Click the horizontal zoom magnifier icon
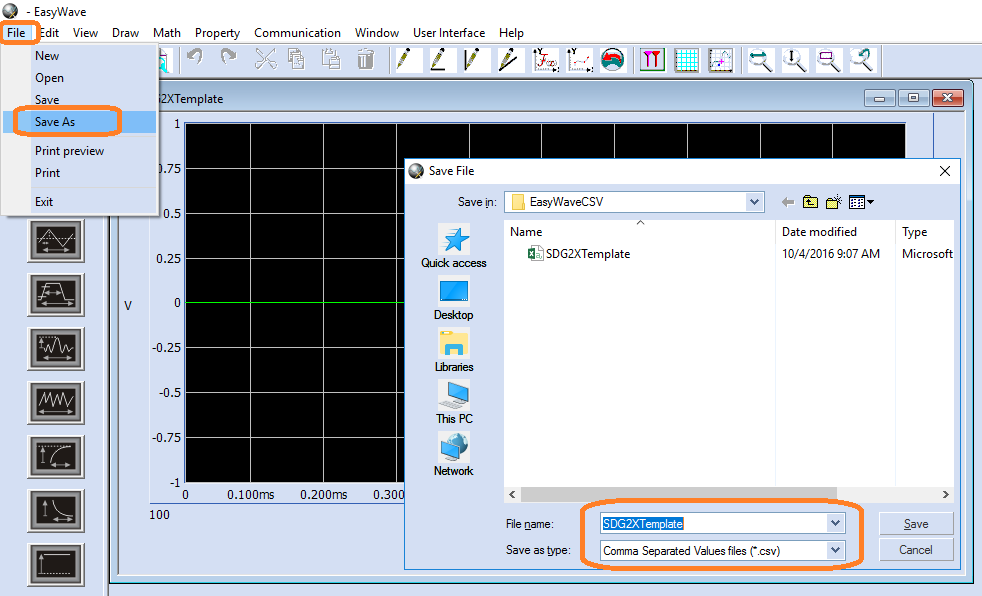 [761, 60]
